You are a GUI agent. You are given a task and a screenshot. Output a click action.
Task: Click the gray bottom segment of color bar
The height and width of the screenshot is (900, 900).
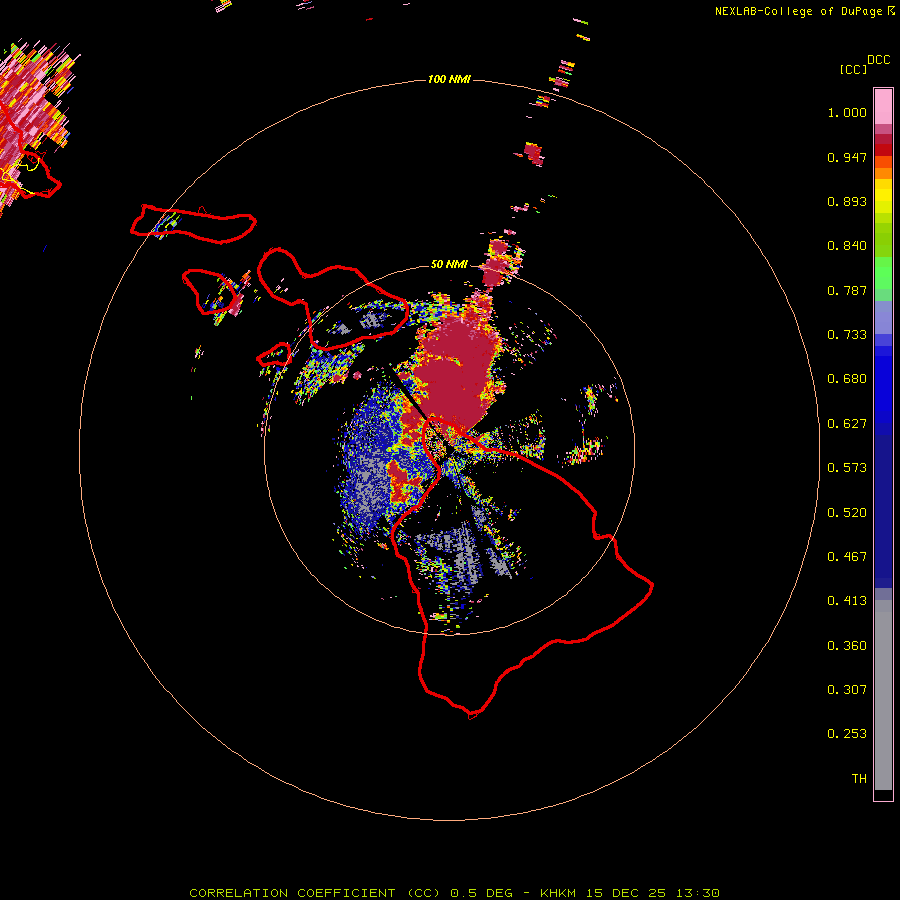coord(883,695)
